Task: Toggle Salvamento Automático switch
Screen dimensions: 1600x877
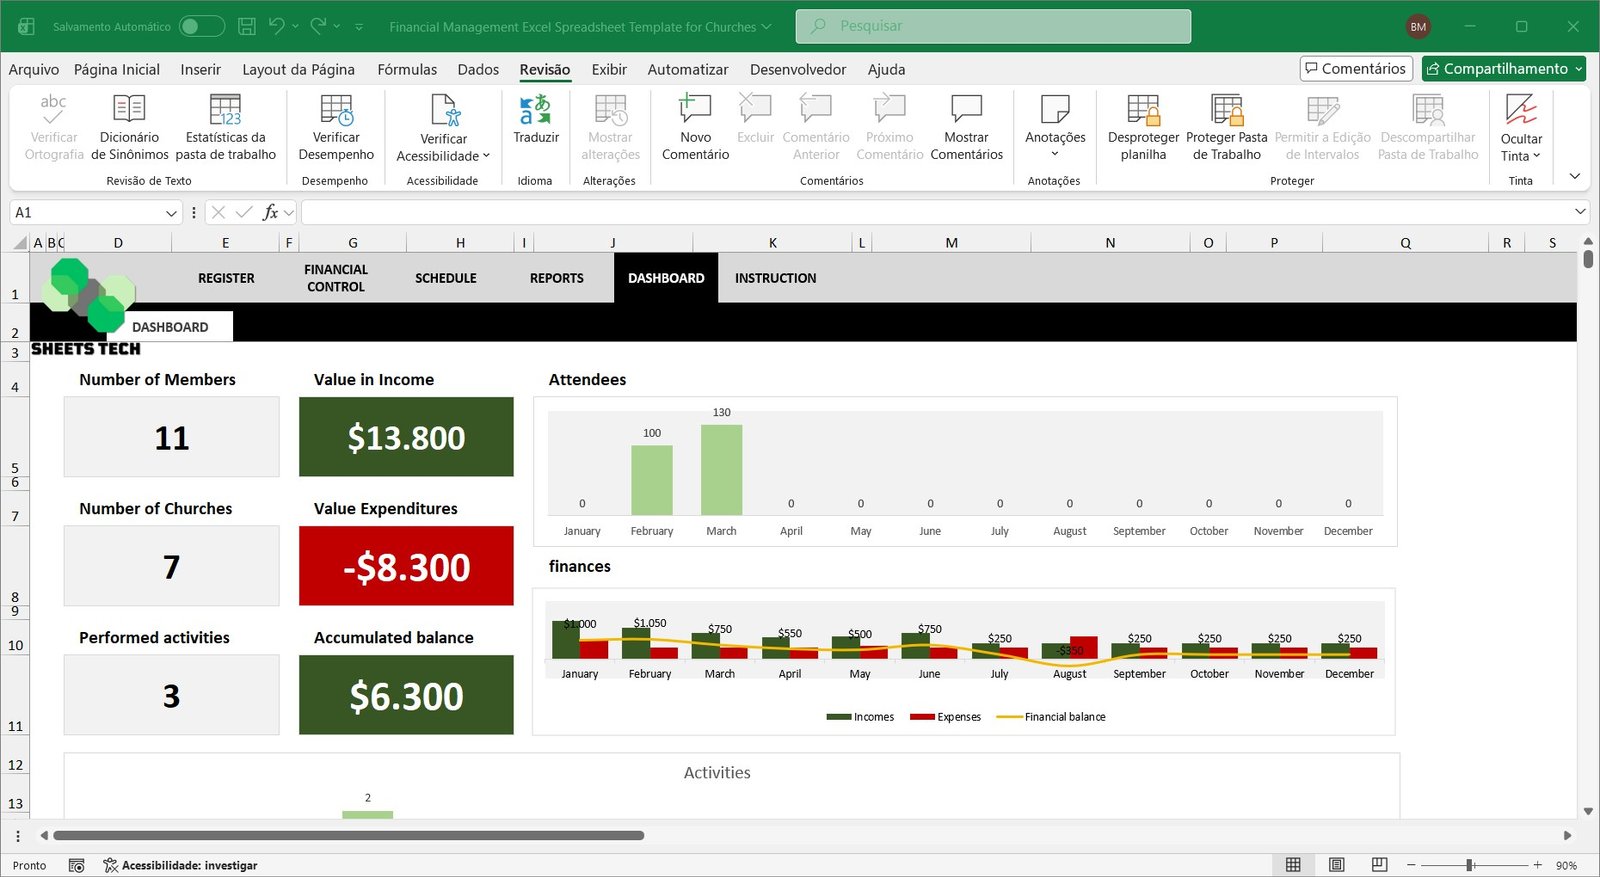Action: (x=202, y=27)
